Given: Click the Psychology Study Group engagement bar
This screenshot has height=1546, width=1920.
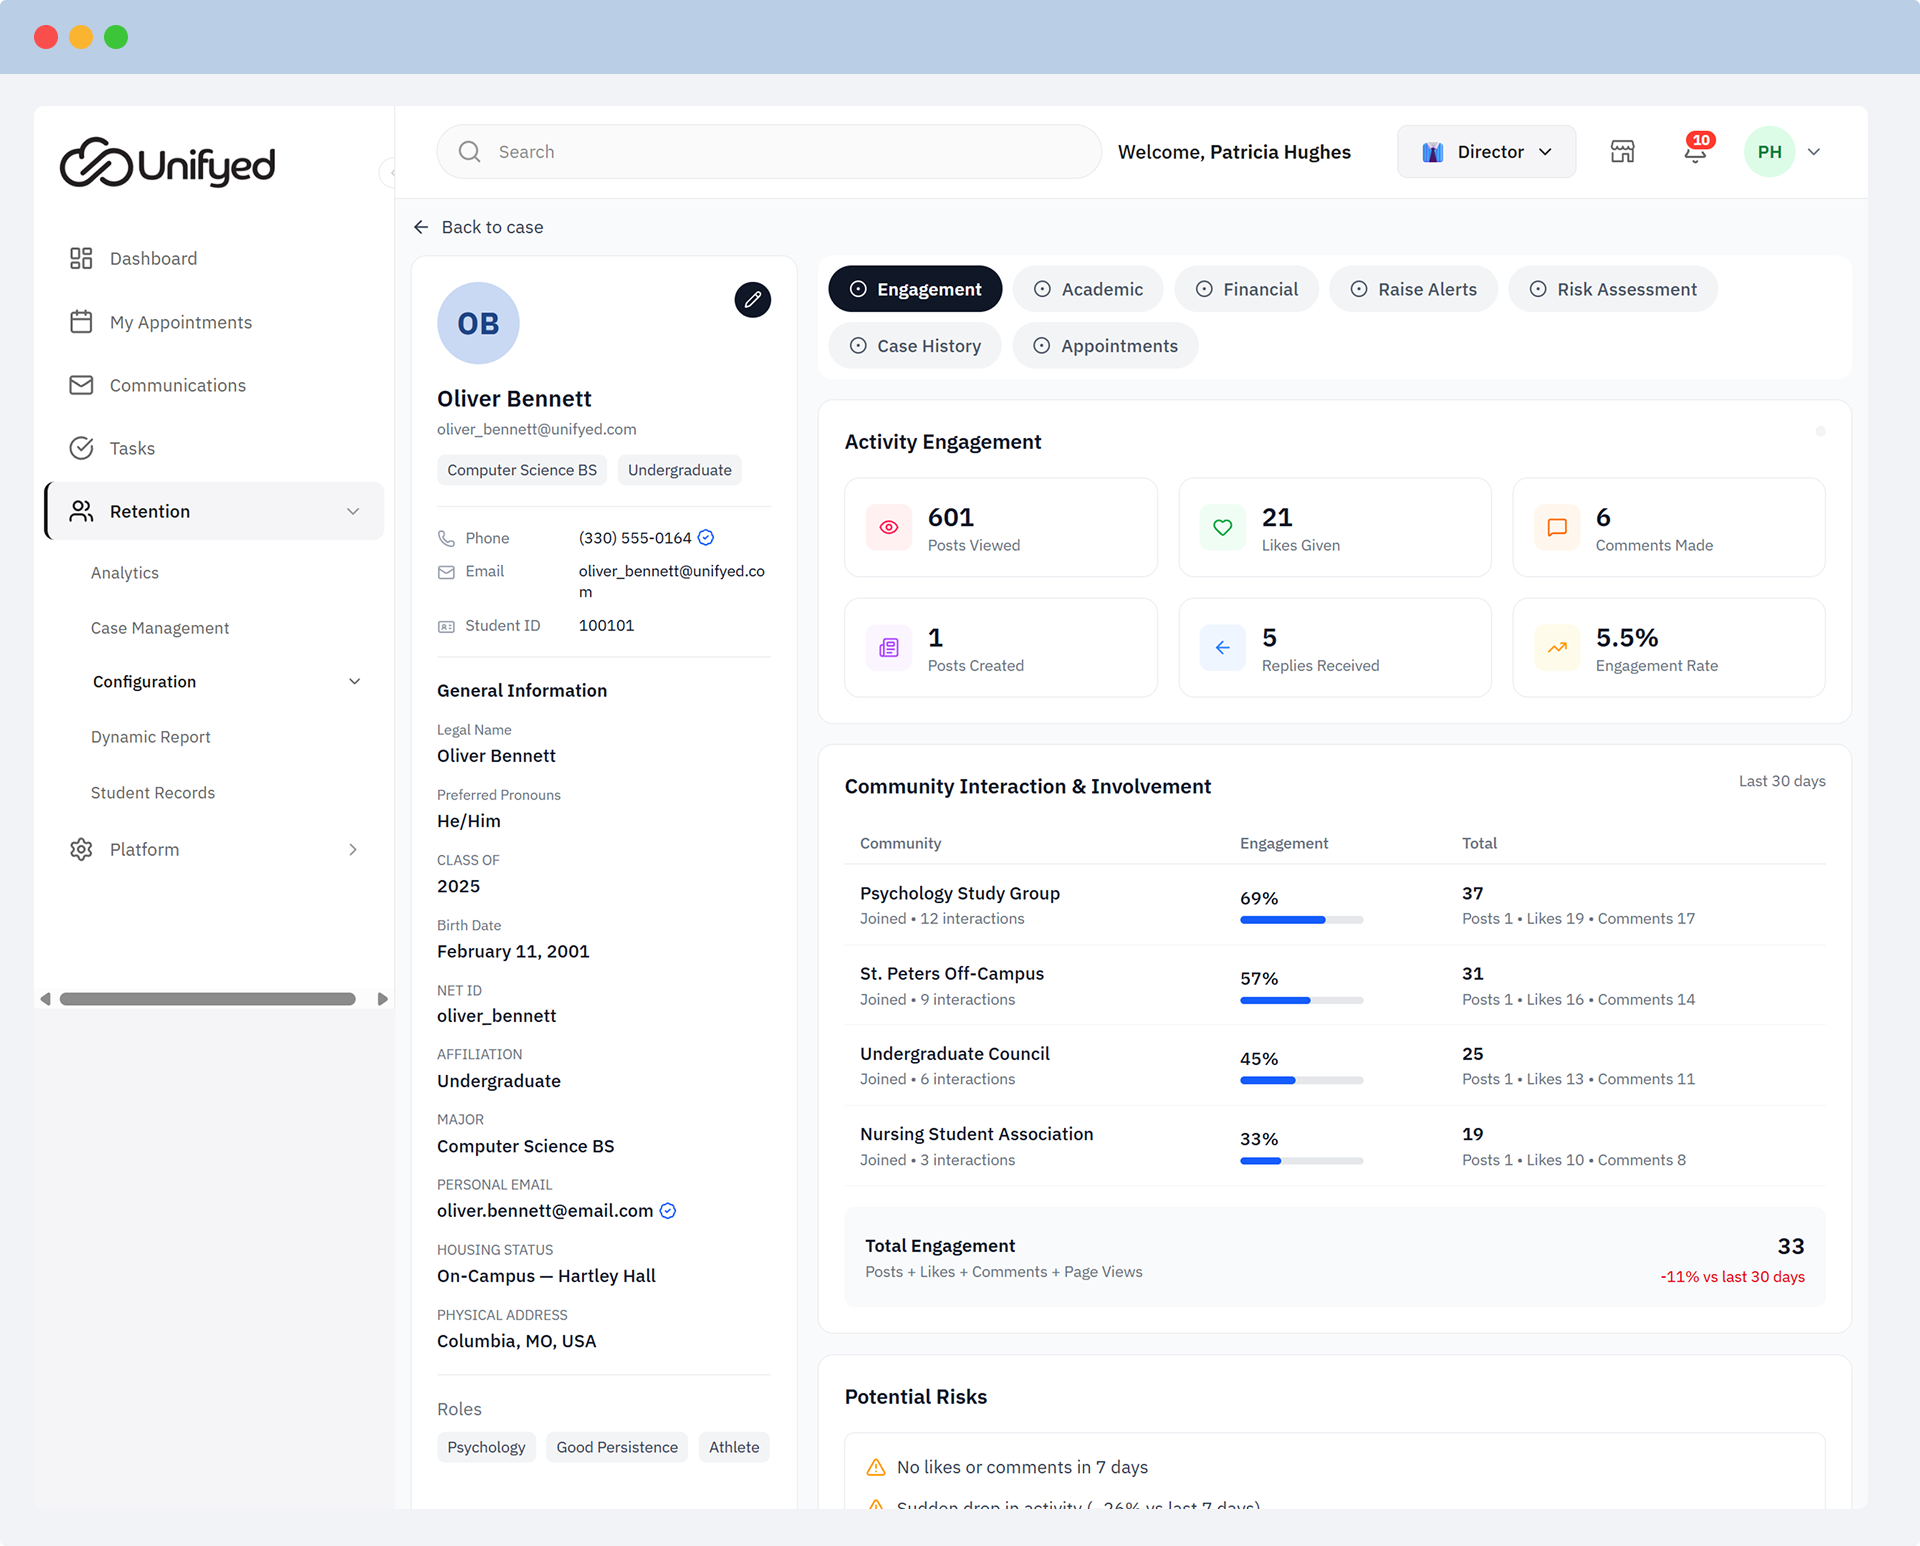Looking at the screenshot, I should pyautogui.click(x=1301, y=920).
